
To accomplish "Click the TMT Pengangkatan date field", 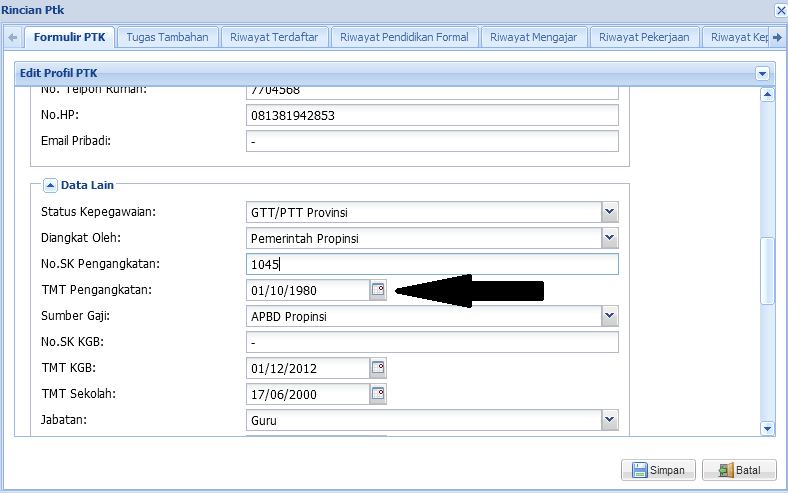I will coord(308,290).
